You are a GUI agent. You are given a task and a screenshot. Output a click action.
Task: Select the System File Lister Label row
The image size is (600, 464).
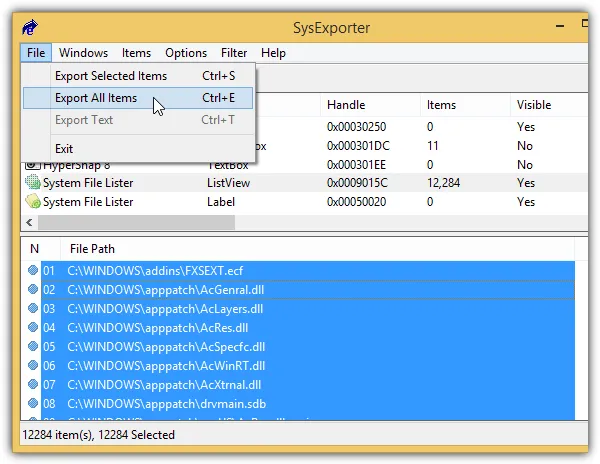click(304, 202)
